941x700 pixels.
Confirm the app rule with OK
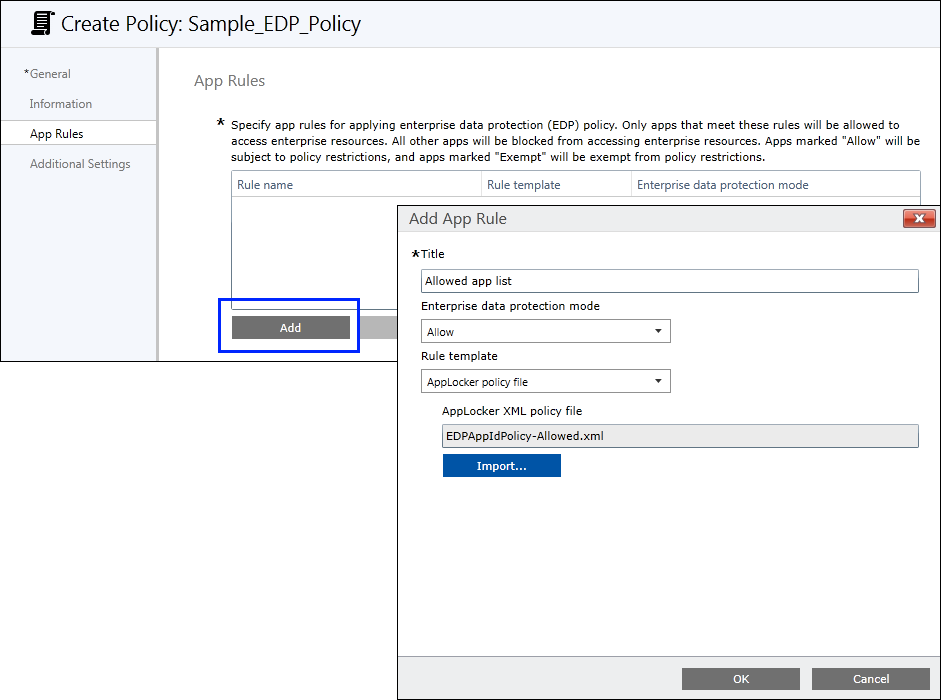pyautogui.click(x=740, y=679)
